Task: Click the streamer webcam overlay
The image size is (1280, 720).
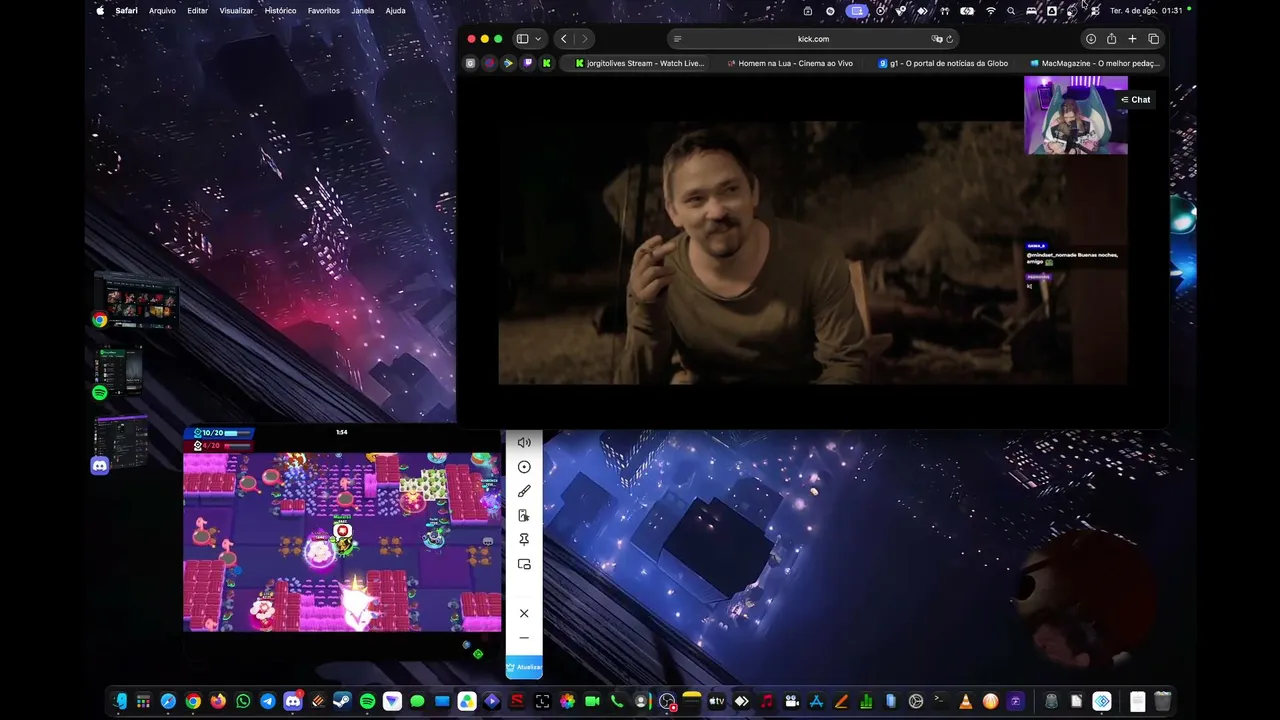Action: pyautogui.click(x=1076, y=115)
